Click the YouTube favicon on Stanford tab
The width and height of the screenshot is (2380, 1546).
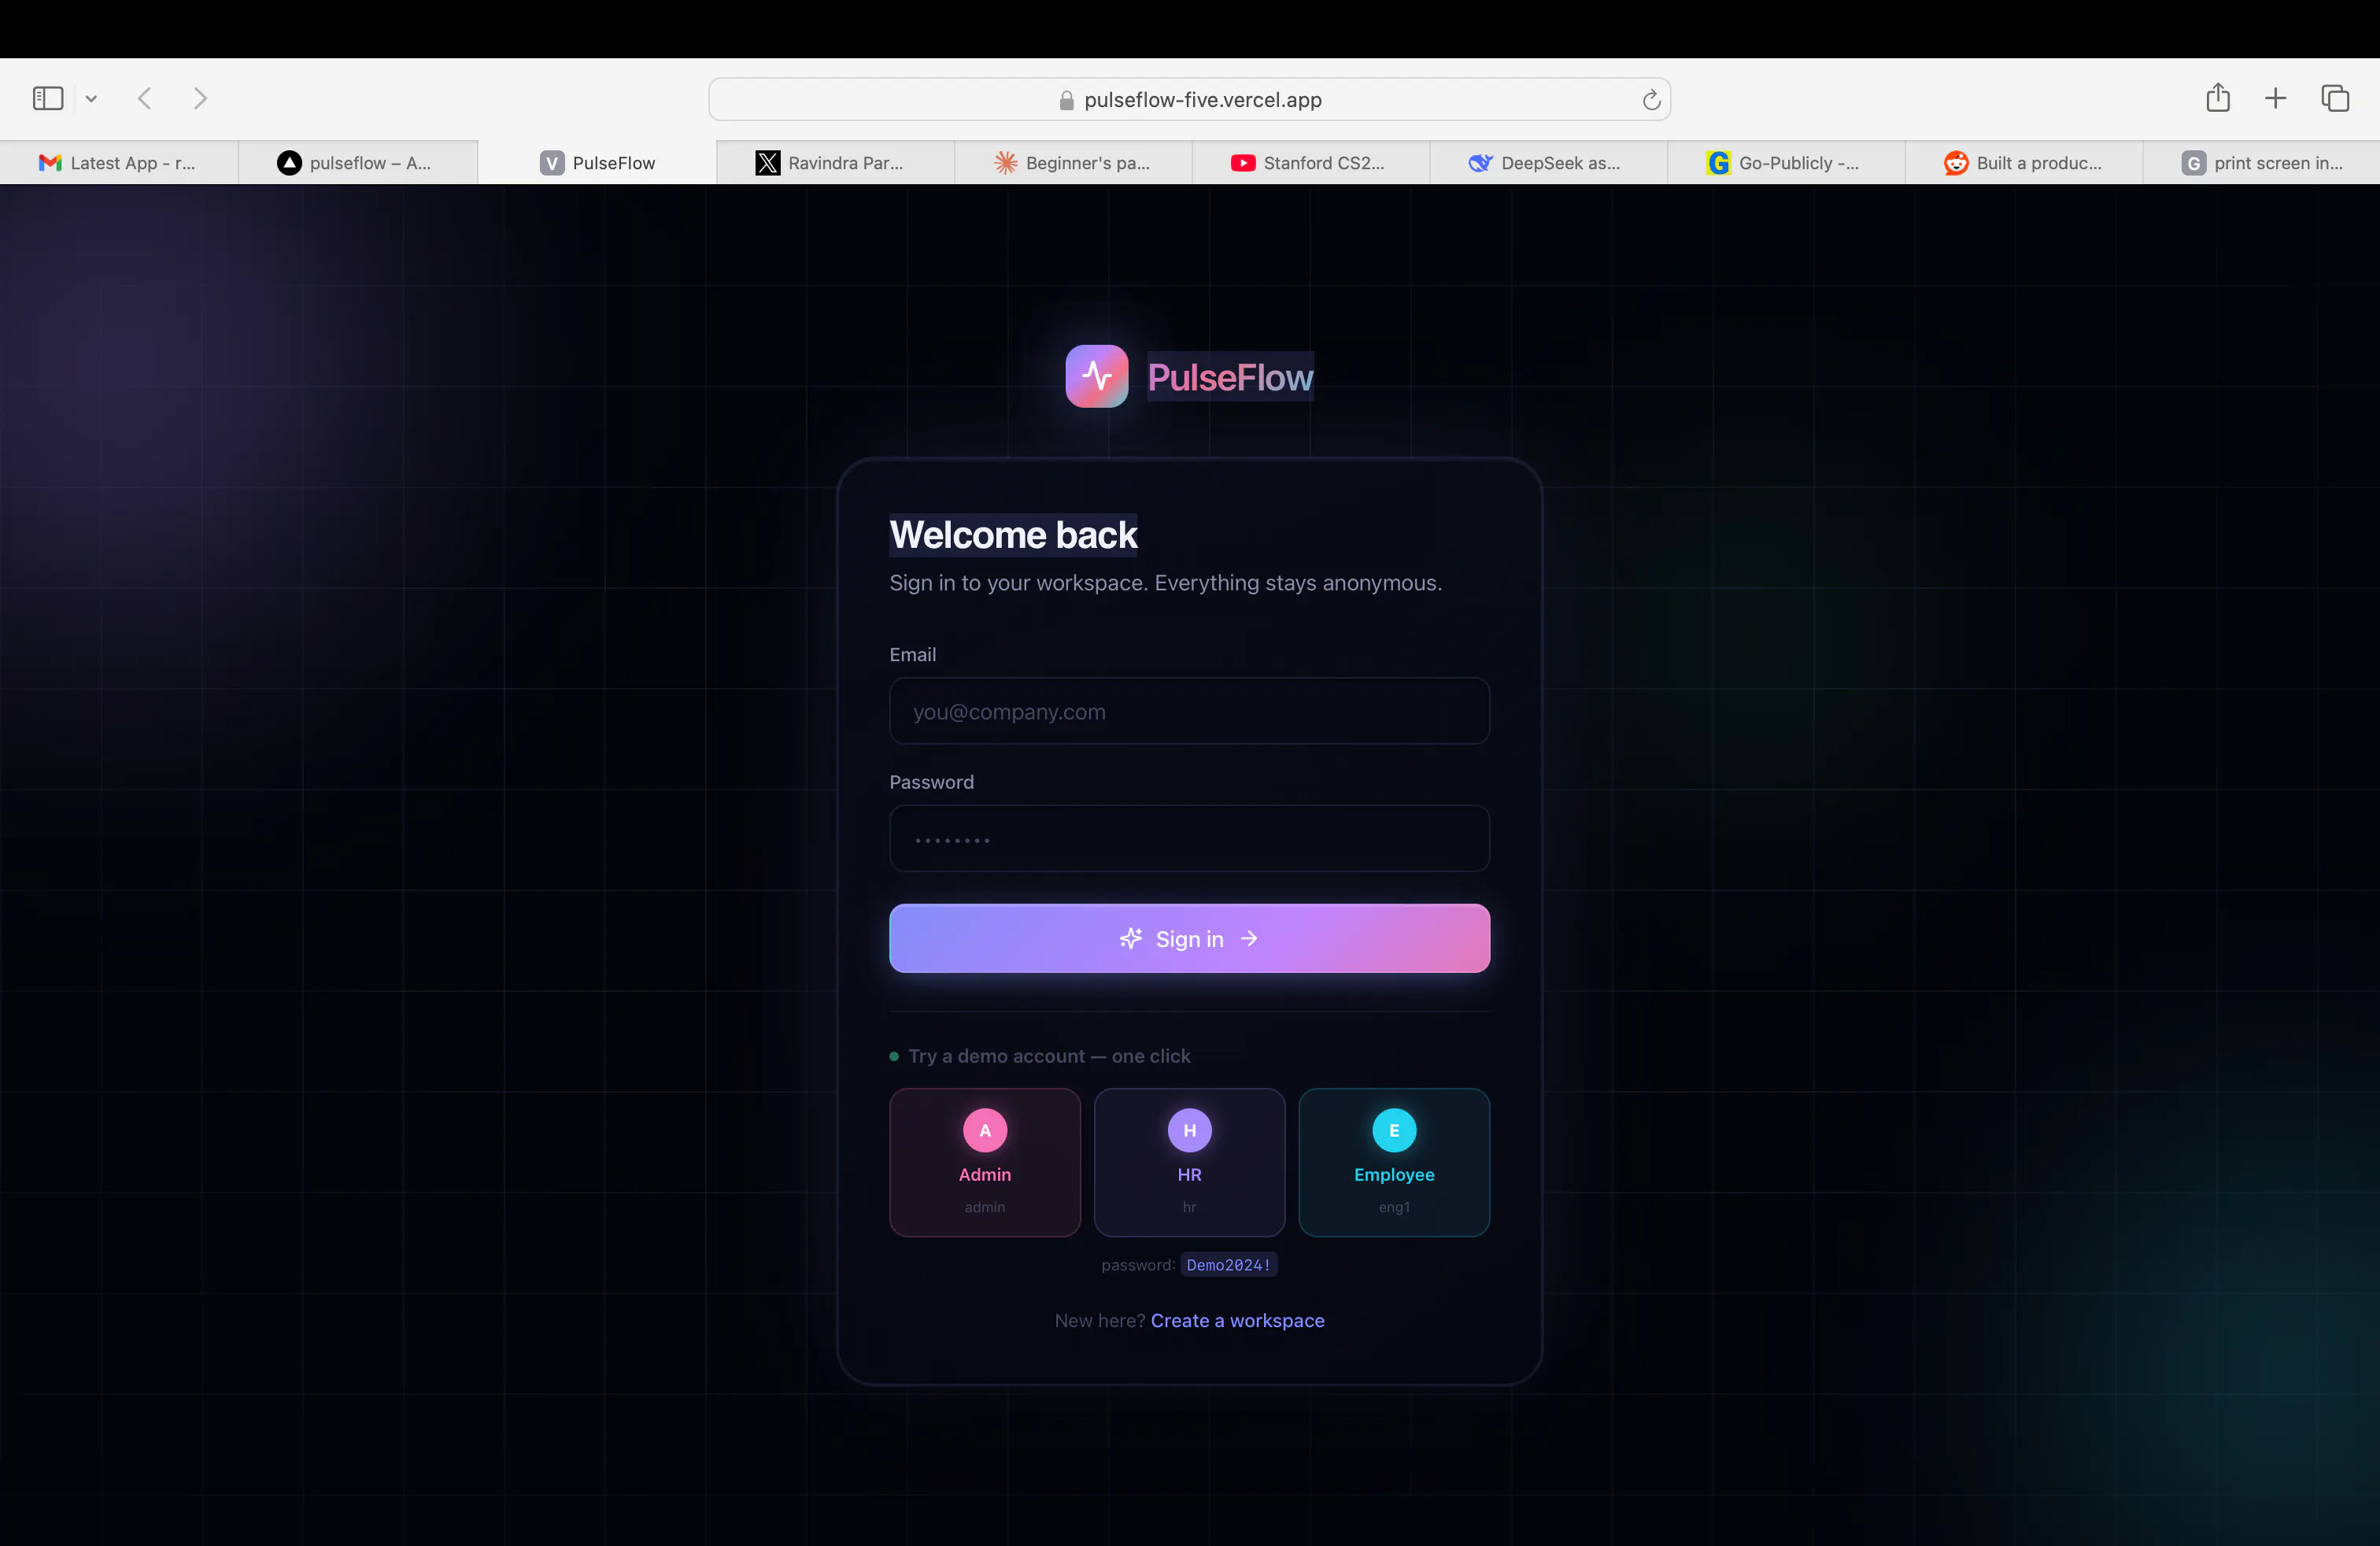pos(1243,162)
